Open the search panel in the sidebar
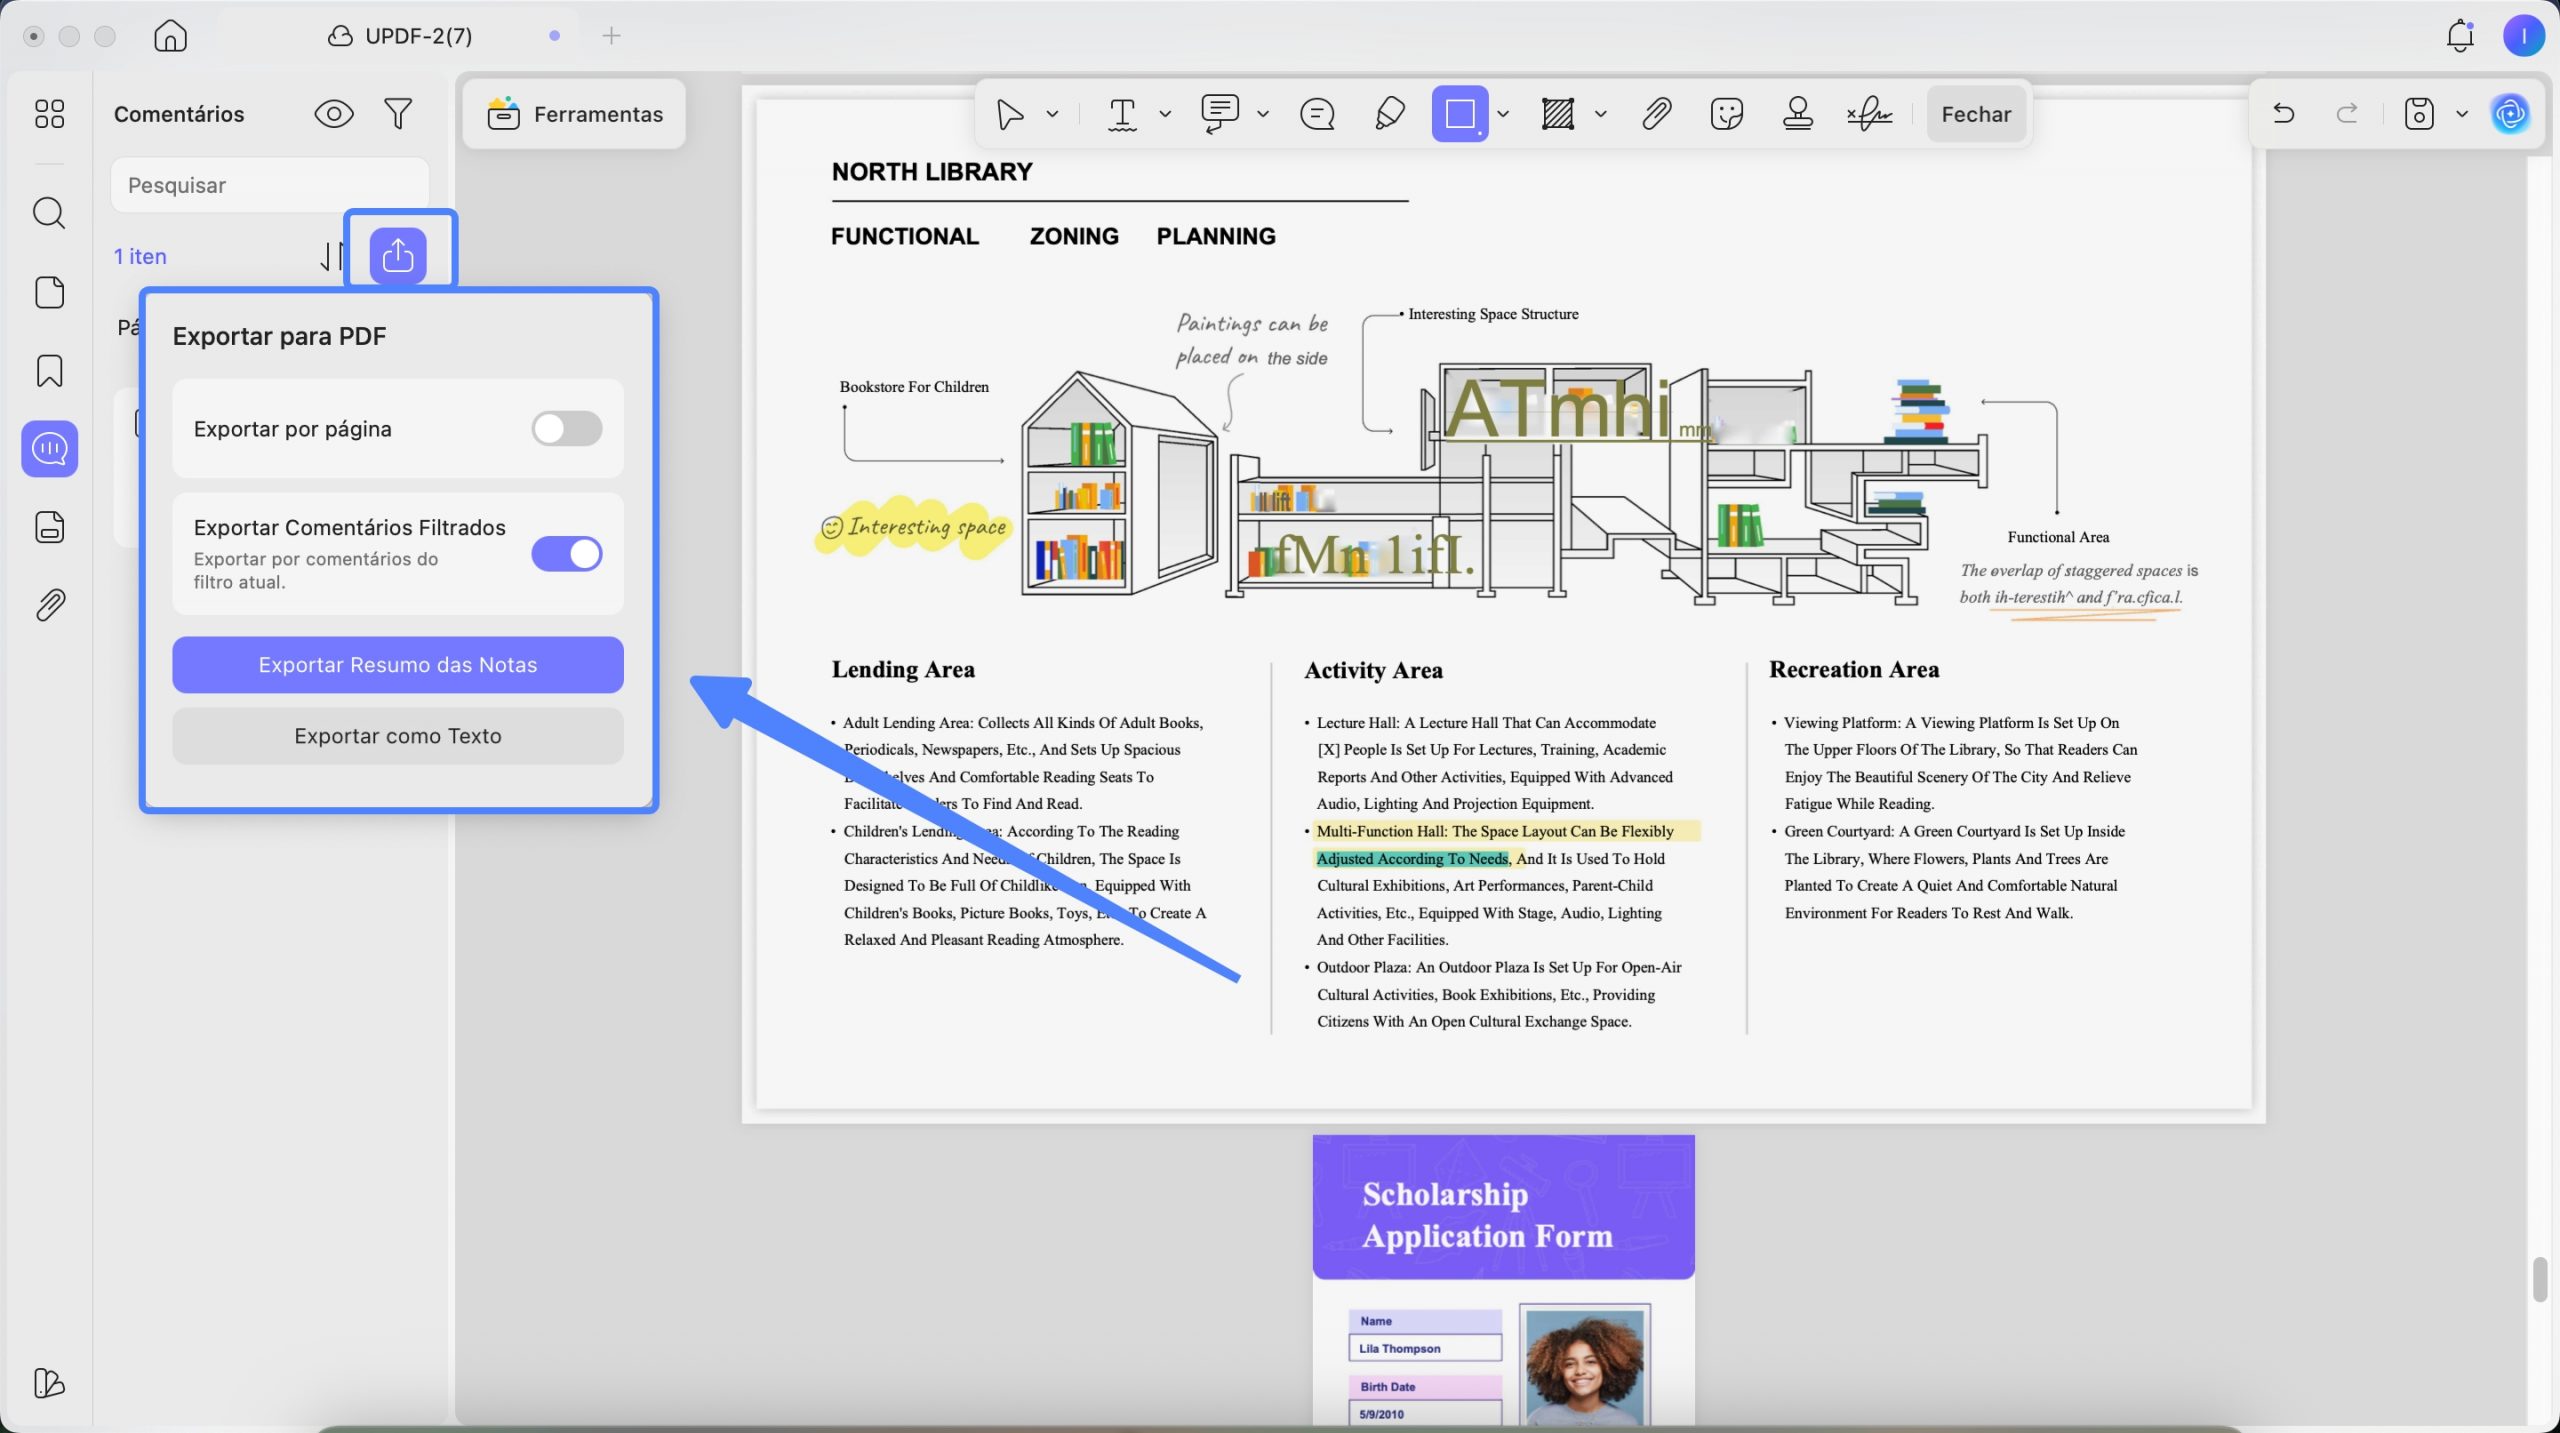 coord(49,213)
